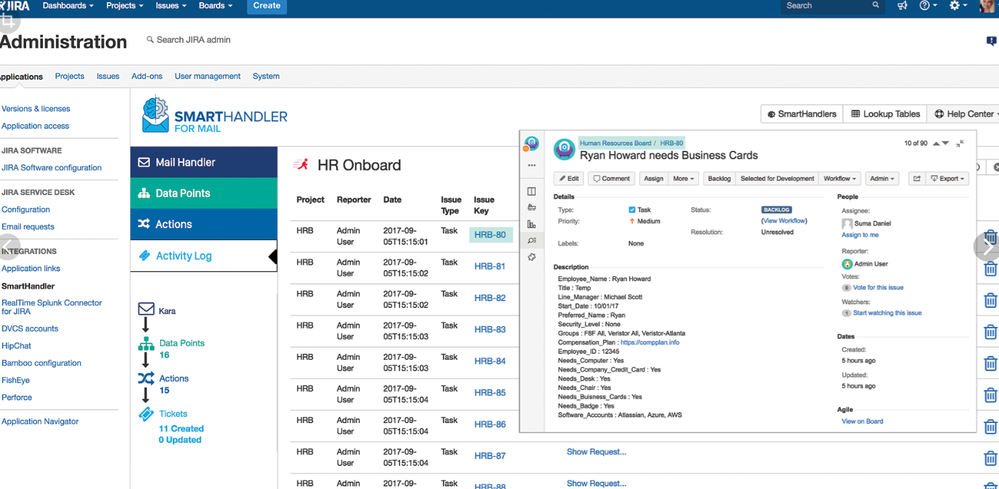Viewport: 999px width, 489px height.
Task: Open the HRB-82 issue key link
Action: [490, 298]
